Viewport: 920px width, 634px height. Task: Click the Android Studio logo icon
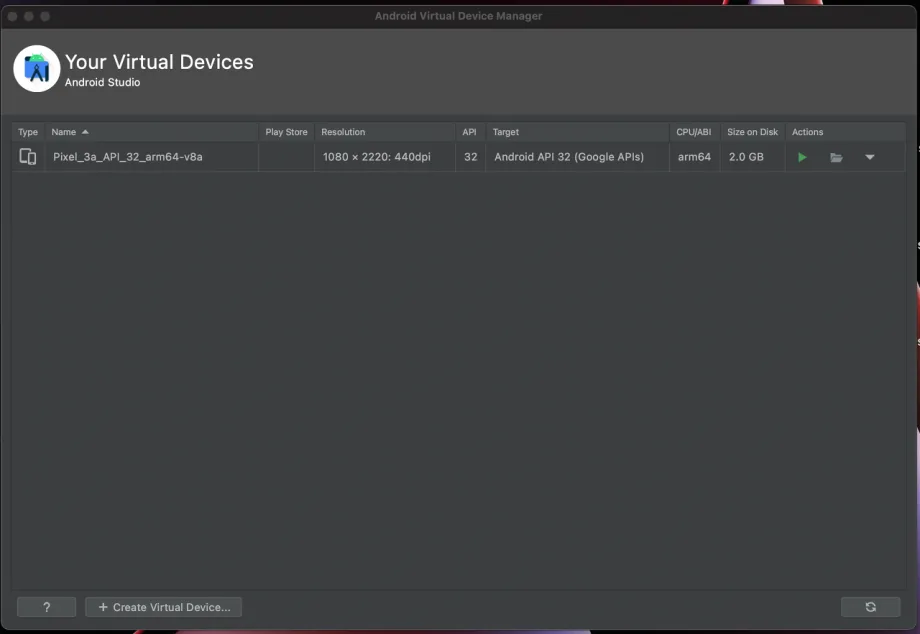[36, 69]
